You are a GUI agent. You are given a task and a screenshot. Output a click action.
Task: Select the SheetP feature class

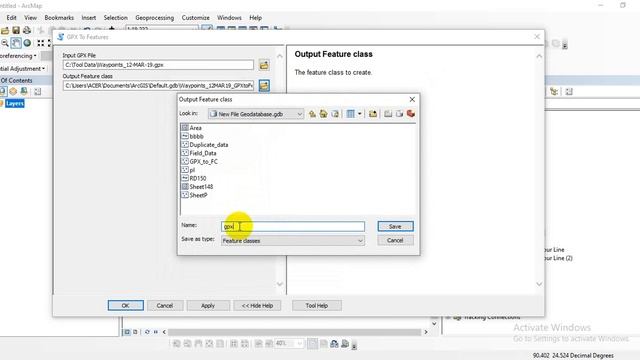(194, 195)
